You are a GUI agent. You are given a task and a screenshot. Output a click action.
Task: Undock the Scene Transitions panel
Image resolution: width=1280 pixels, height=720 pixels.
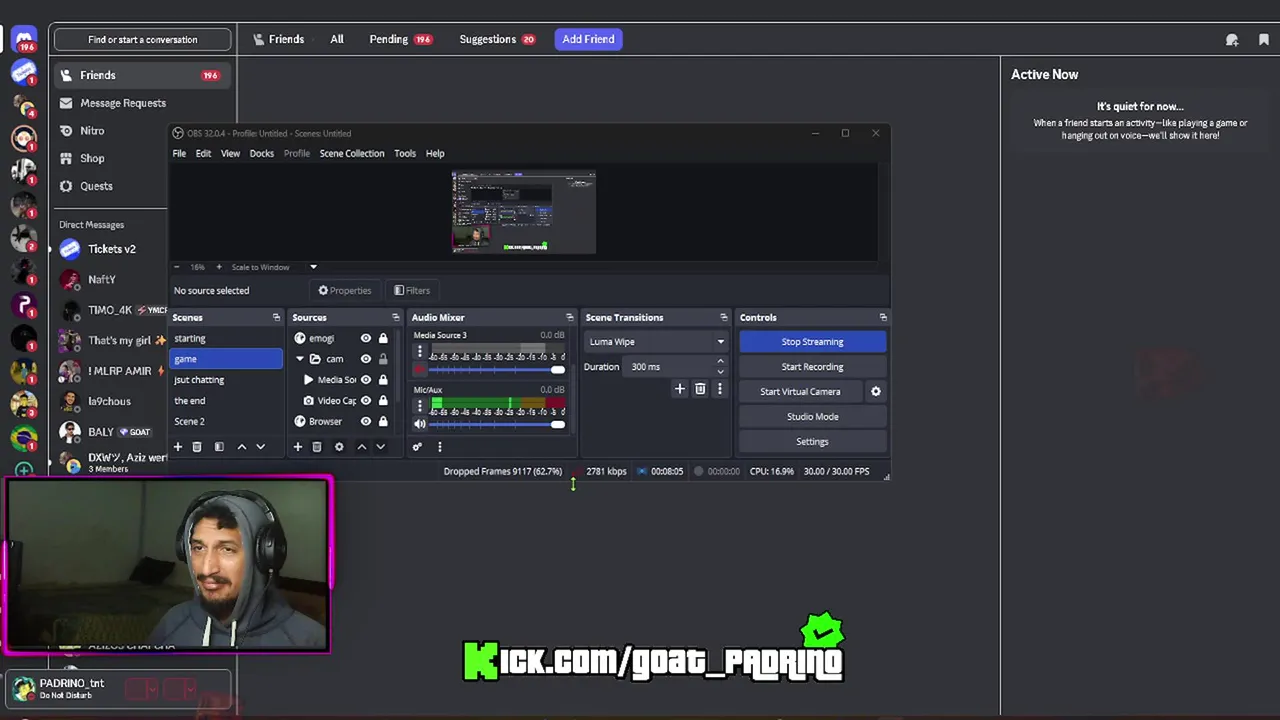(x=723, y=317)
